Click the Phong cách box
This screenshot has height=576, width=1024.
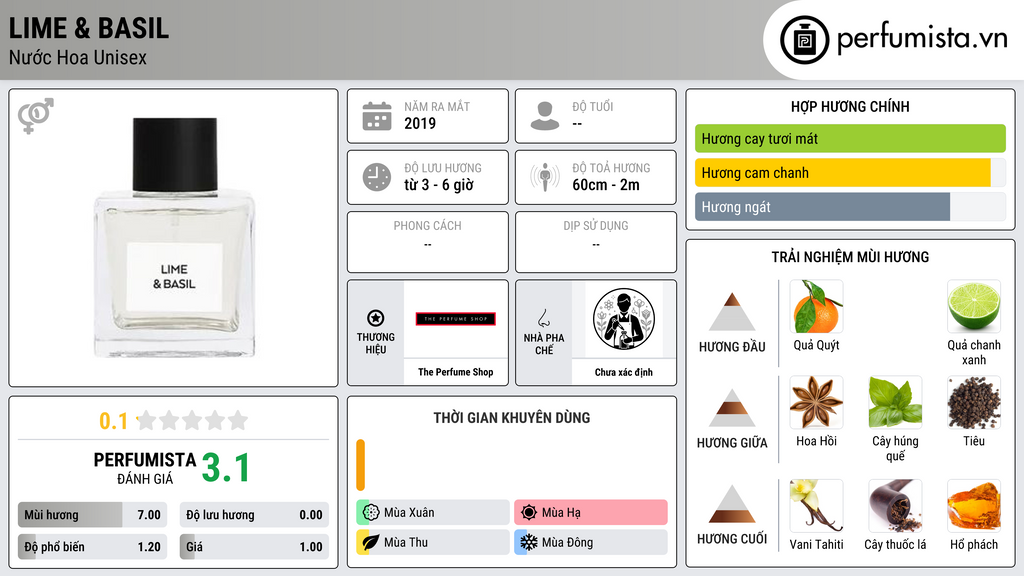(x=428, y=242)
